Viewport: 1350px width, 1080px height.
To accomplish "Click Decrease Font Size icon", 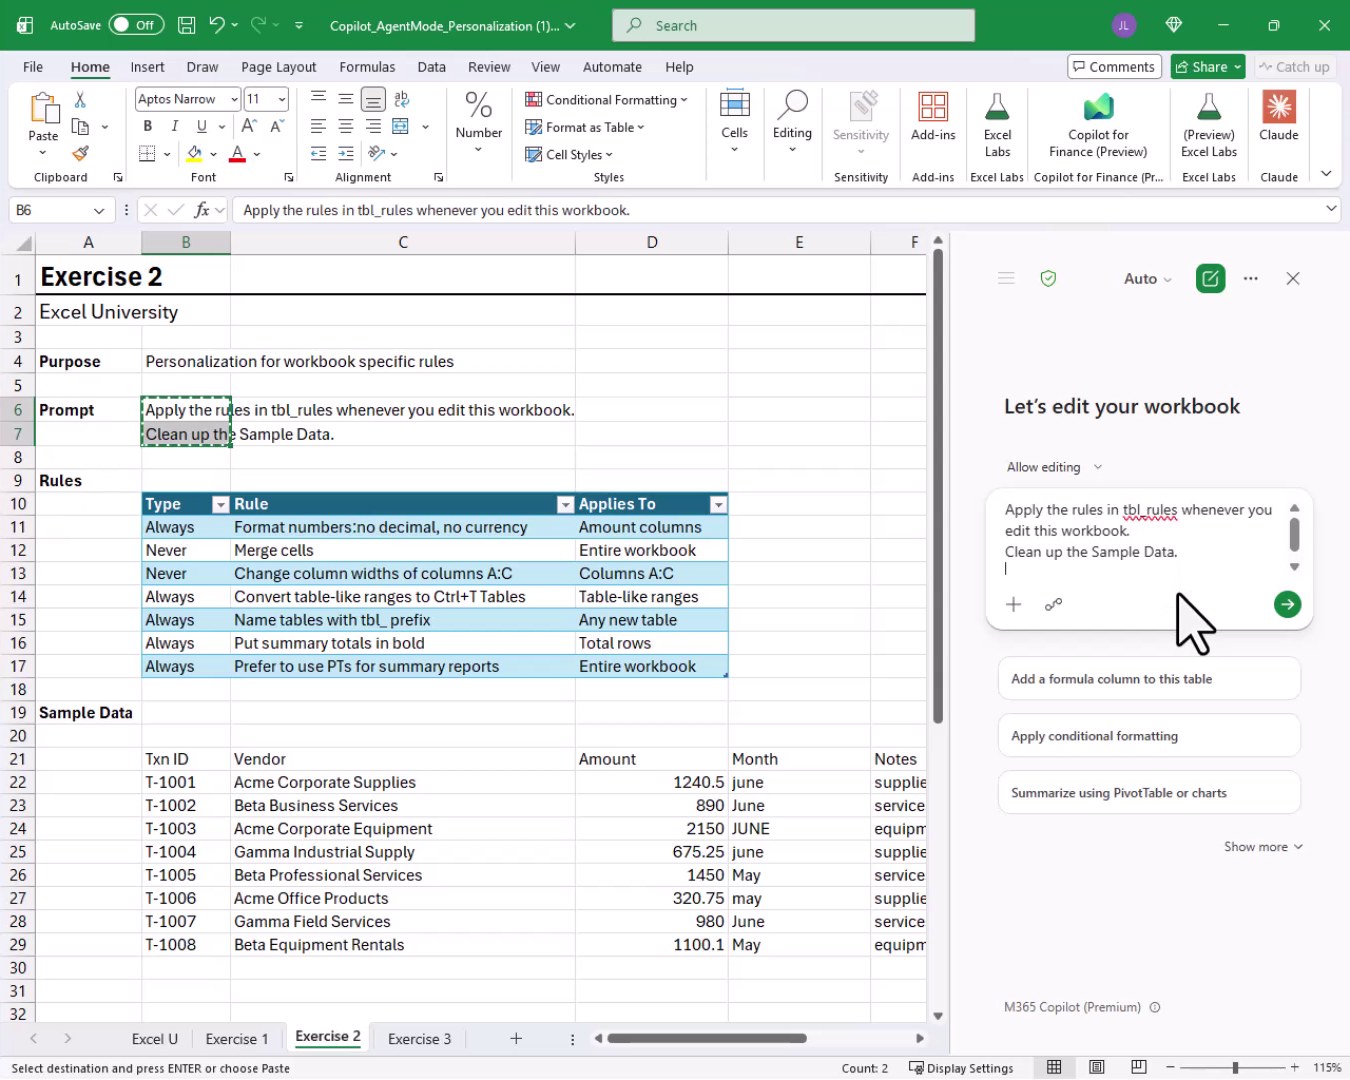I will (277, 126).
